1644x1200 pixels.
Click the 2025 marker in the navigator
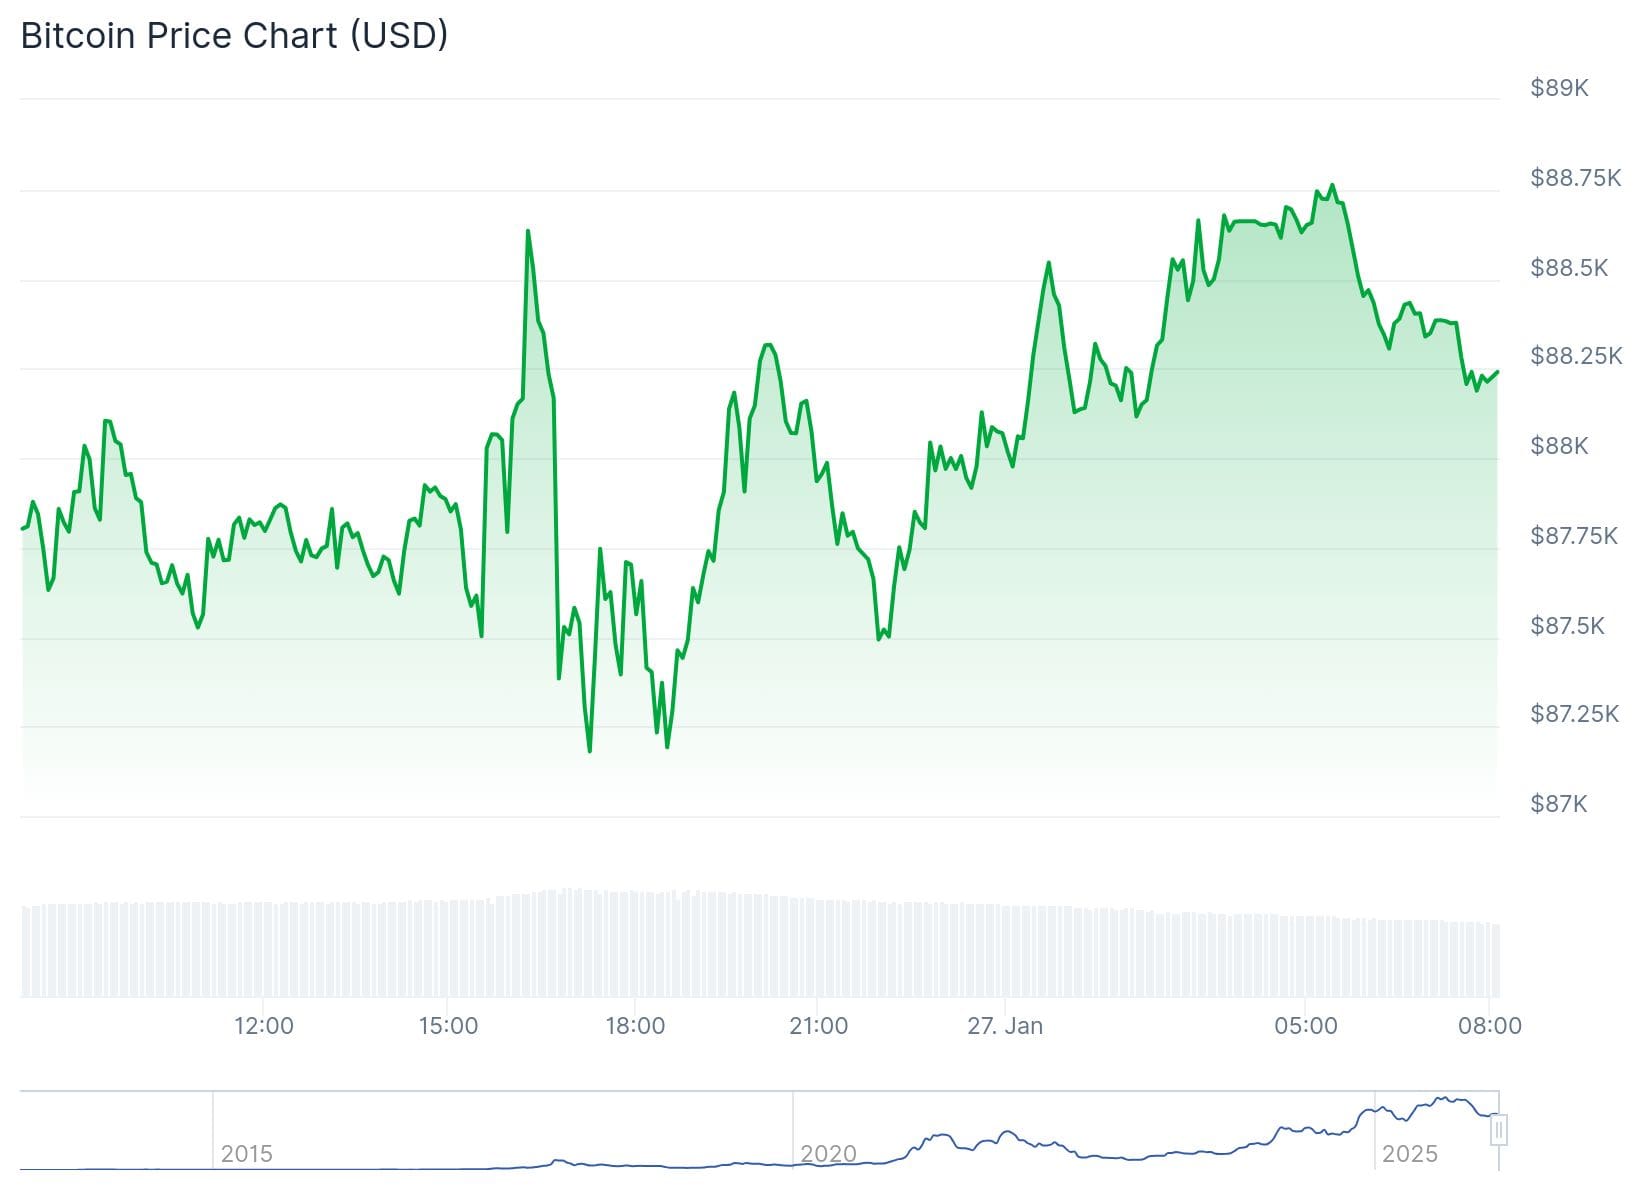coord(1409,1153)
